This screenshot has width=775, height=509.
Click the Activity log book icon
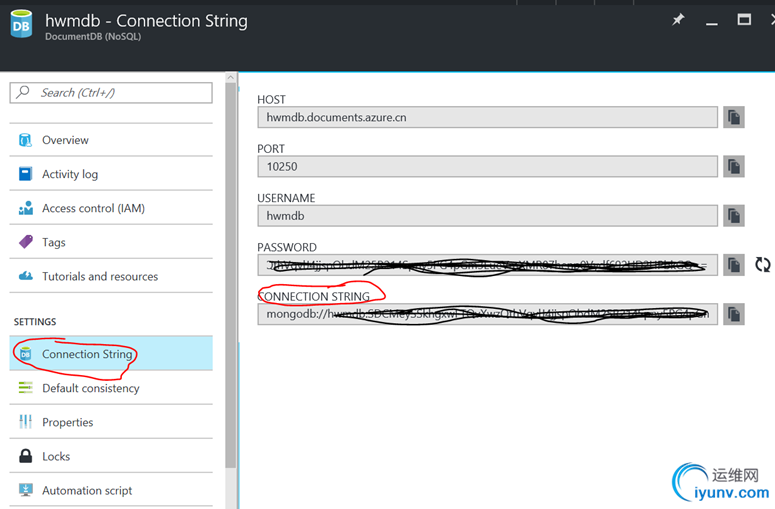[25, 174]
